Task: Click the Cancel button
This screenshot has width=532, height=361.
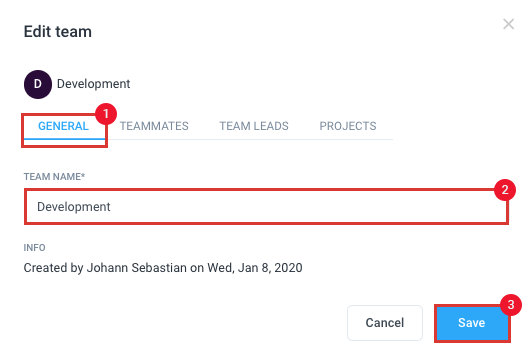Action: click(x=385, y=323)
